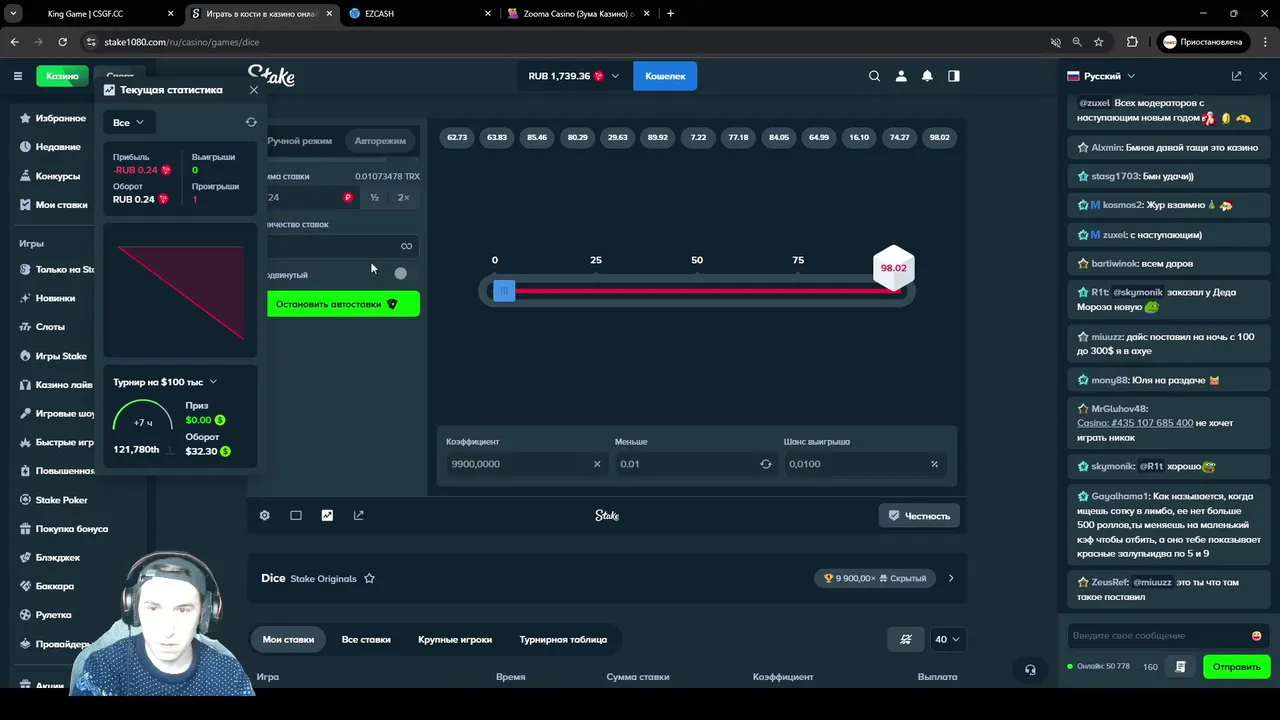Click the search magnifier icon in header
Image resolution: width=1280 pixels, height=720 pixels.
tap(875, 76)
